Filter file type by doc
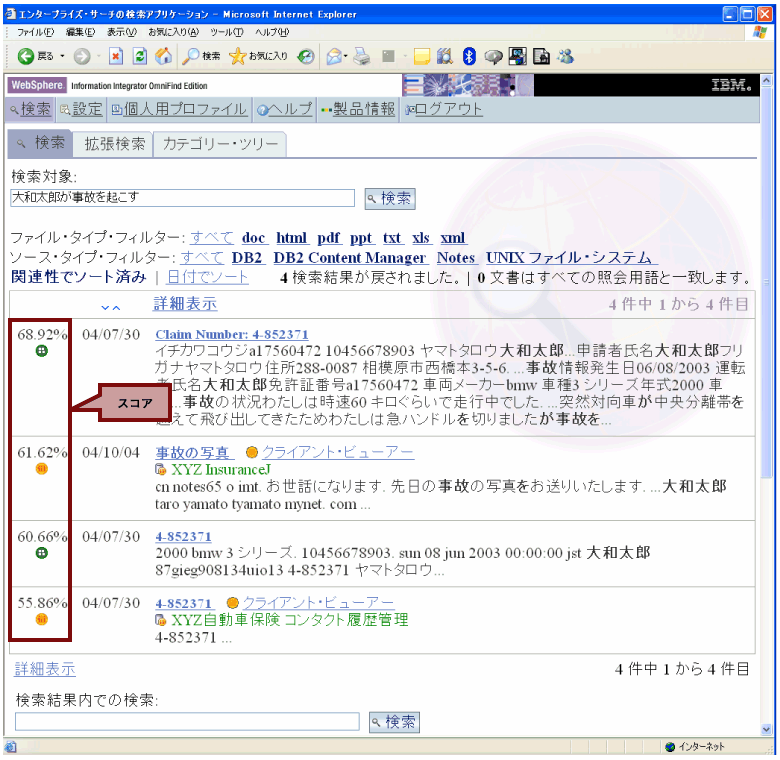The width and height of the screenshot is (780, 760). coord(253,238)
